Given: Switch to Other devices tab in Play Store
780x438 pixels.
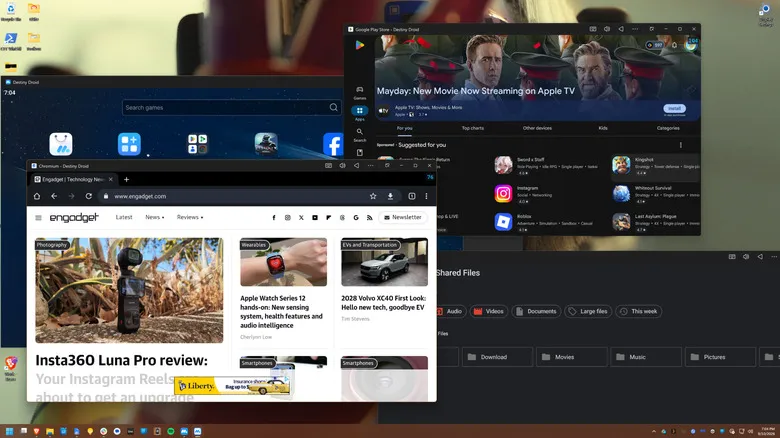Looking at the screenshot, I should [537, 128].
